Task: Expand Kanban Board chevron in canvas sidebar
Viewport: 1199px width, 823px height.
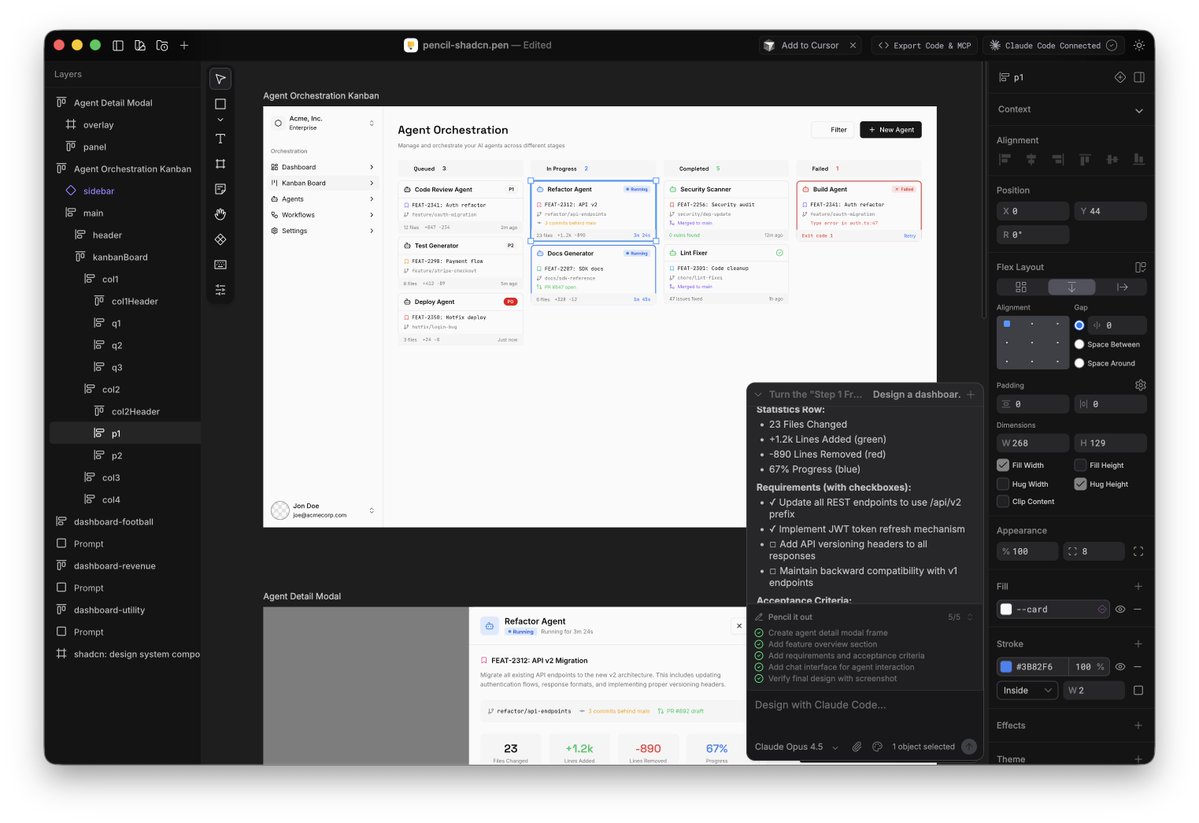Action: pyautogui.click(x=372, y=183)
